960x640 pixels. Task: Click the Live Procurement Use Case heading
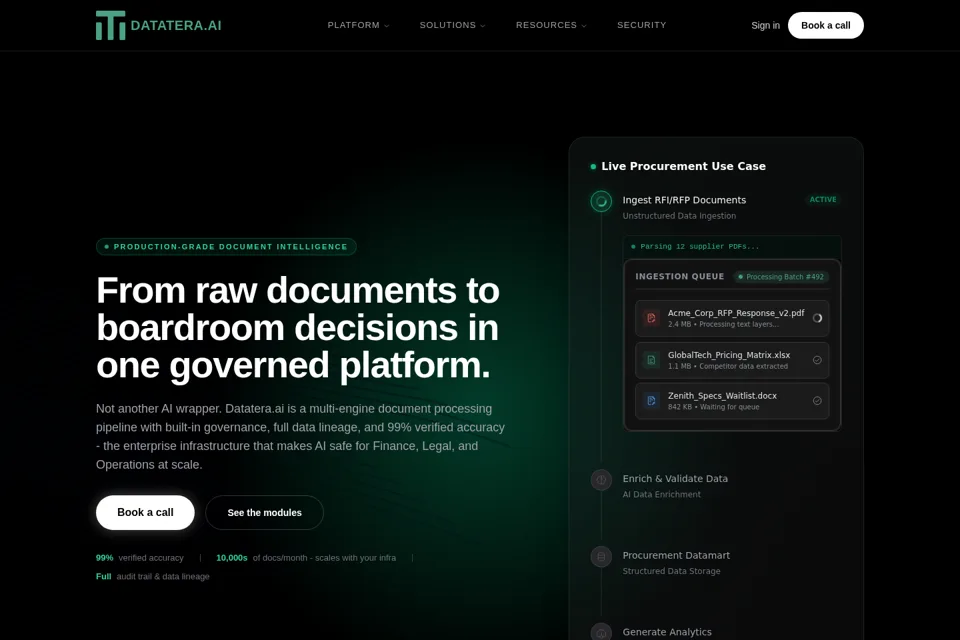click(683, 166)
